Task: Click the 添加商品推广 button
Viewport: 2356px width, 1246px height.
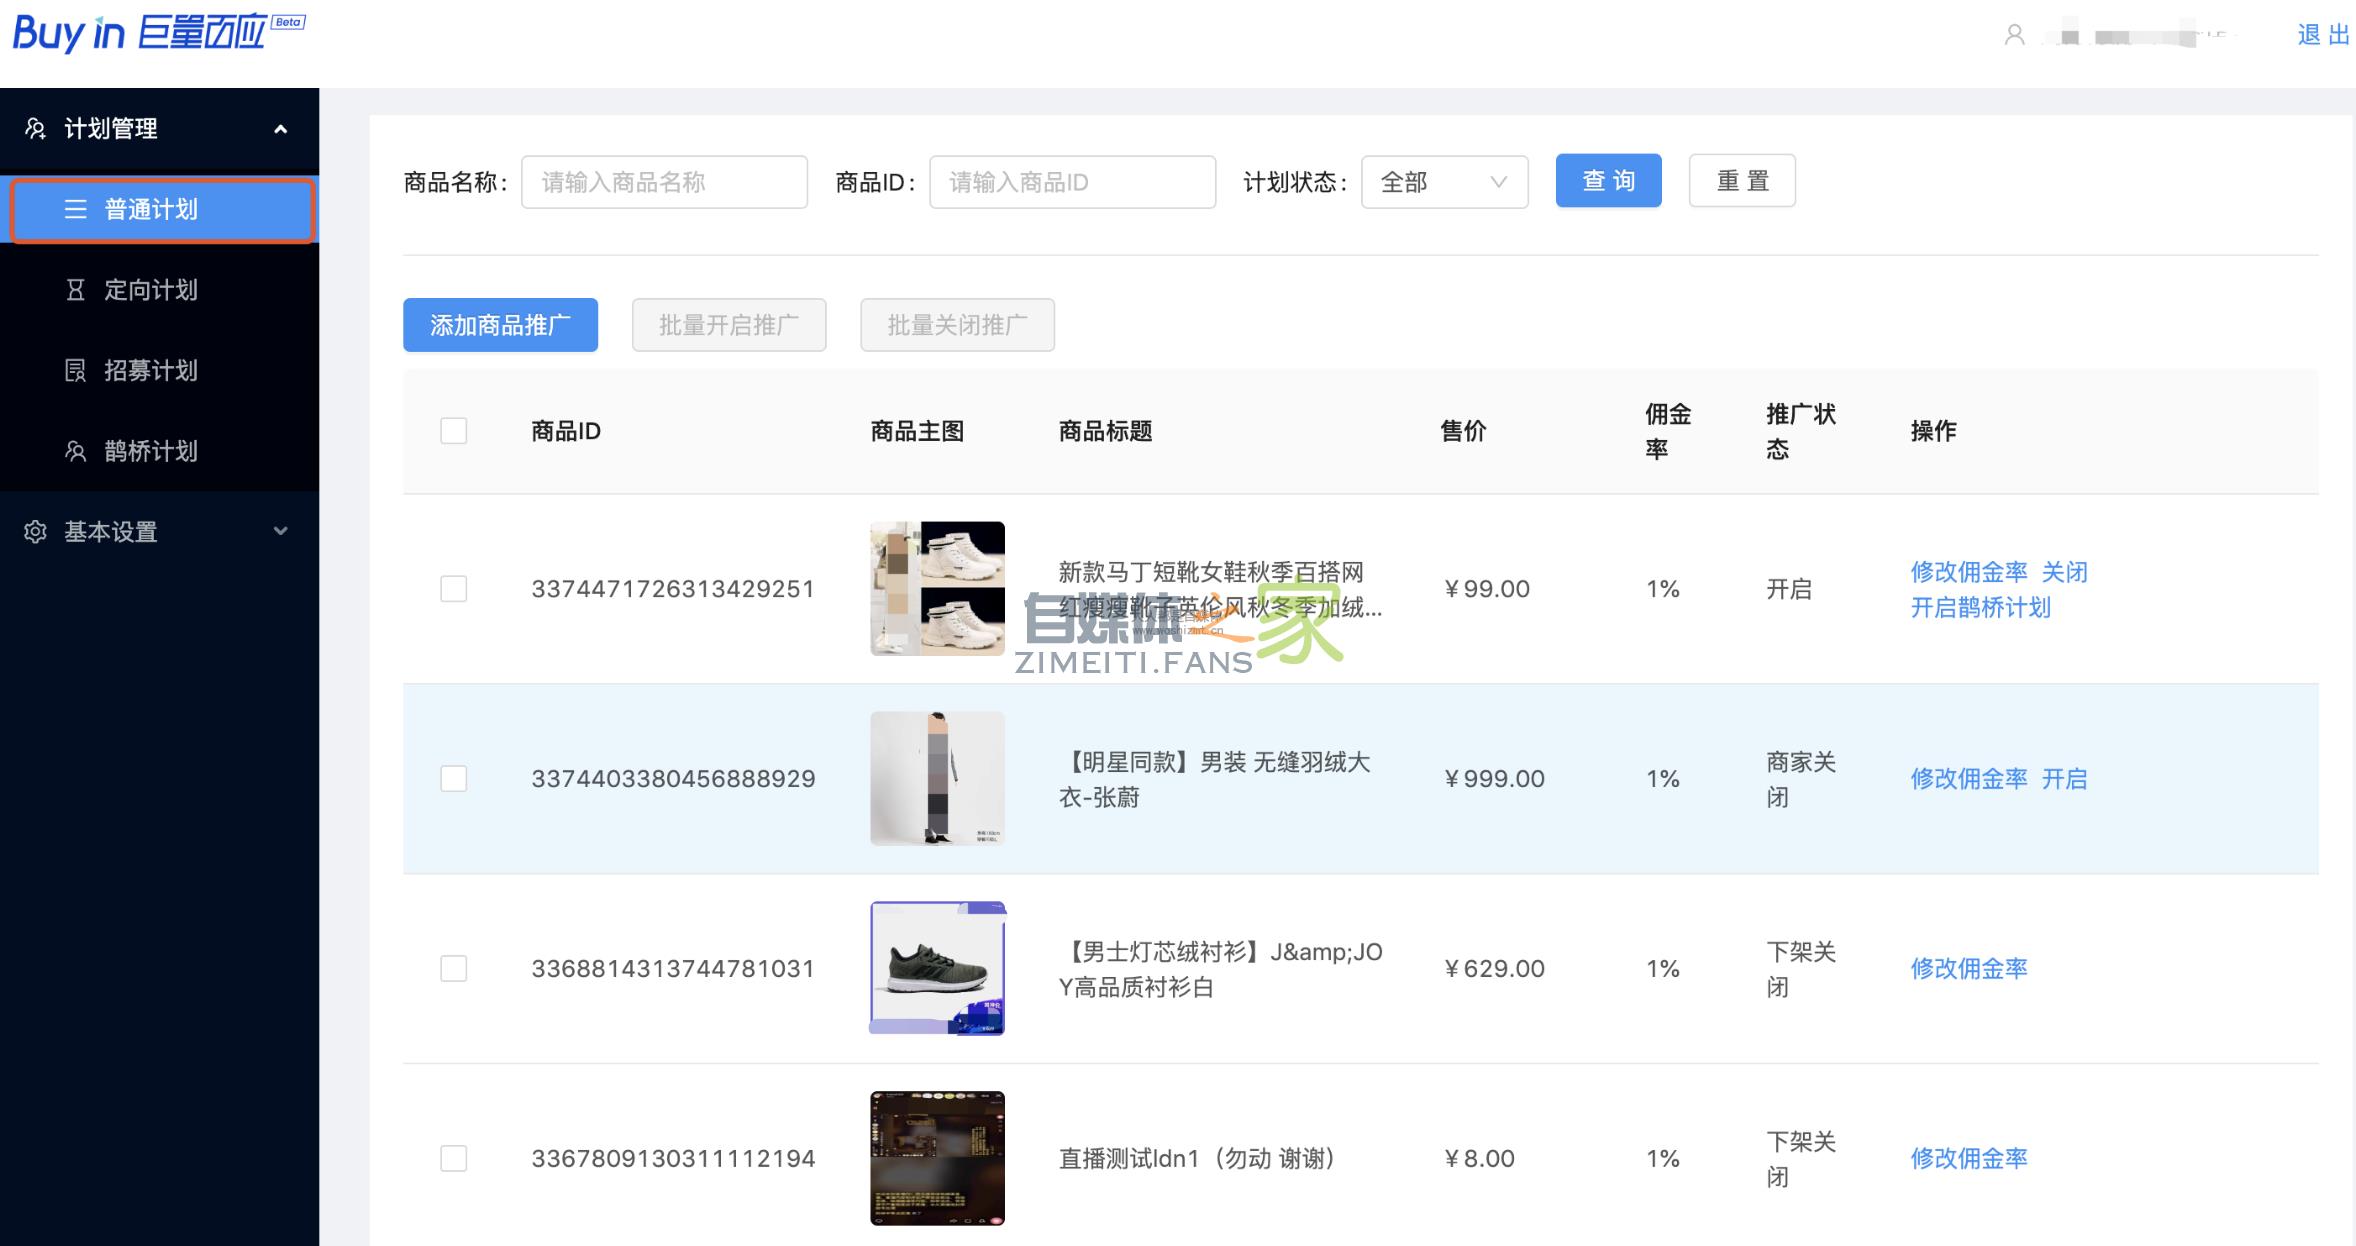Action: [x=500, y=324]
